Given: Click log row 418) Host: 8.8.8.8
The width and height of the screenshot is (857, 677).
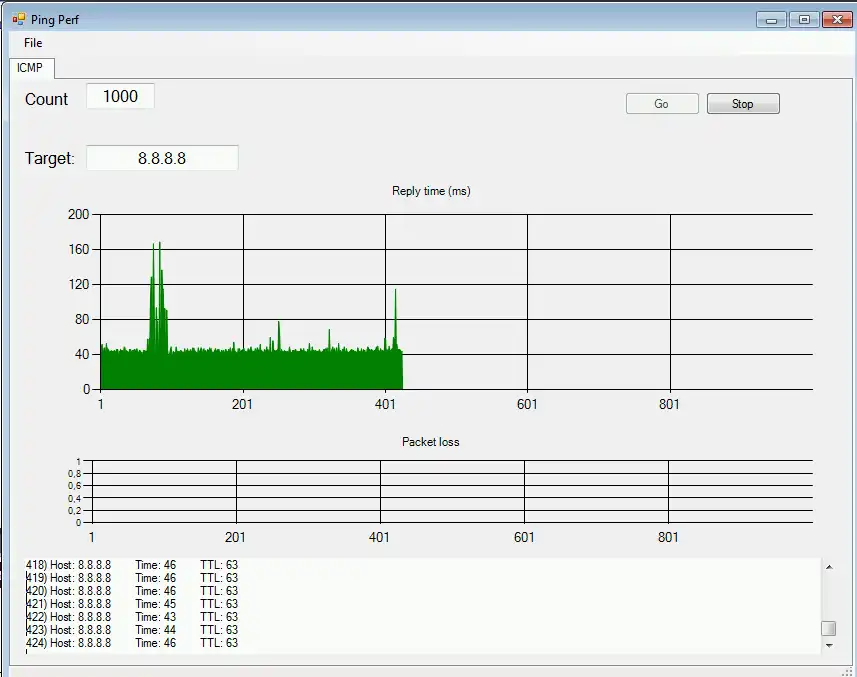Looking at the screenshot, I should (x=132, y=564).
